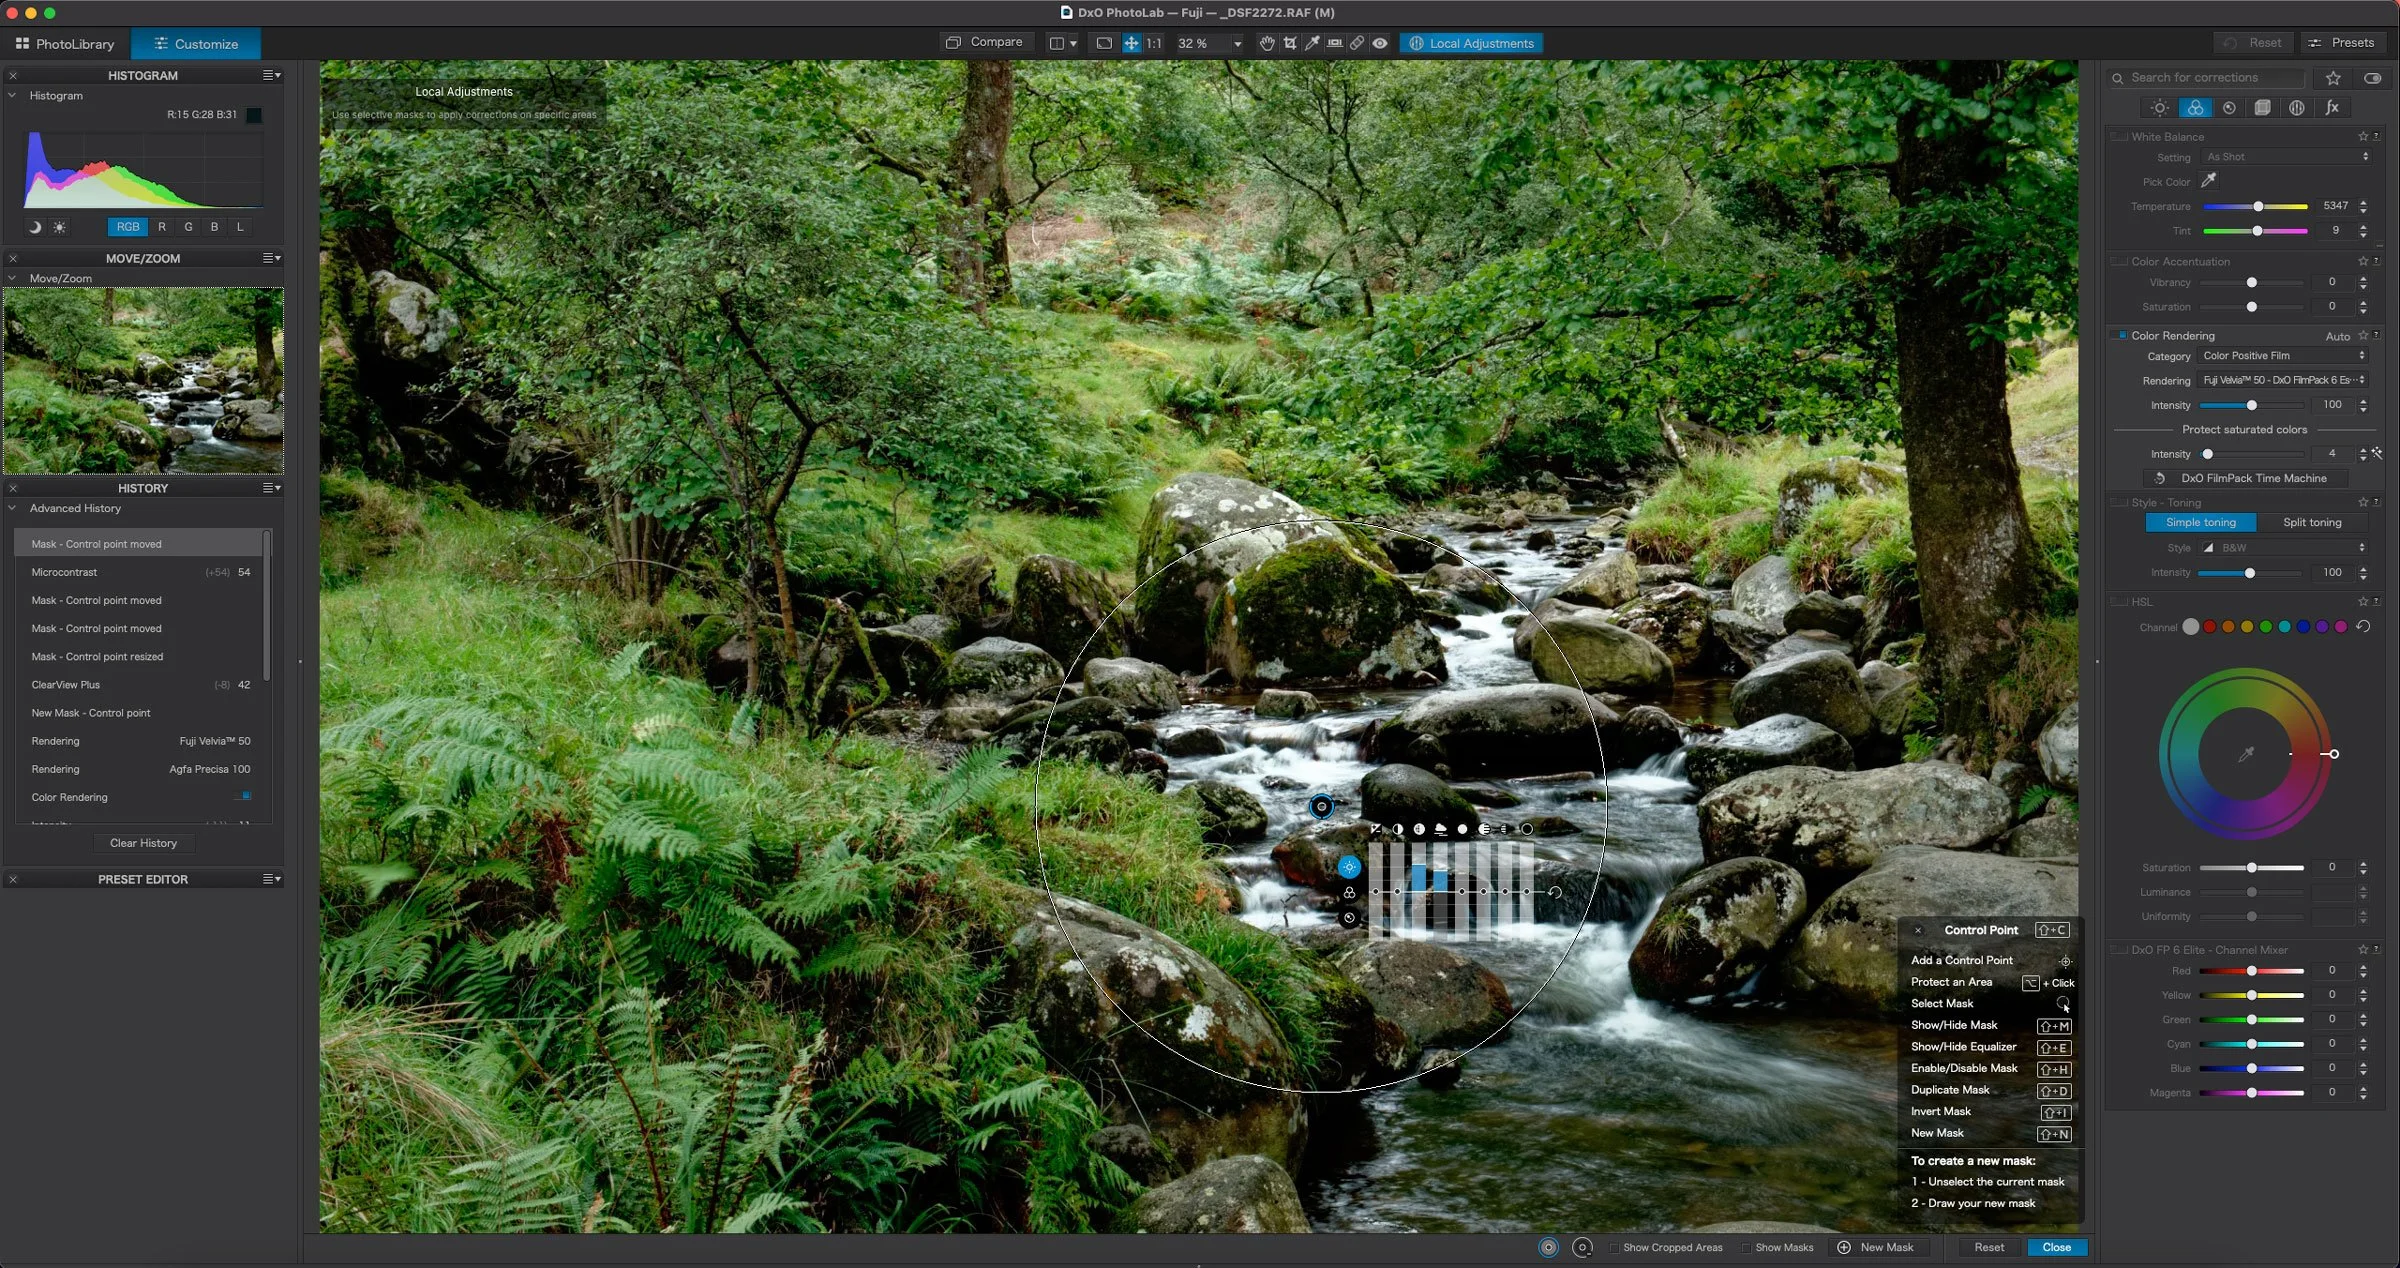
Task: Open the Light corrections palette tab
Action: [2160, 108]
